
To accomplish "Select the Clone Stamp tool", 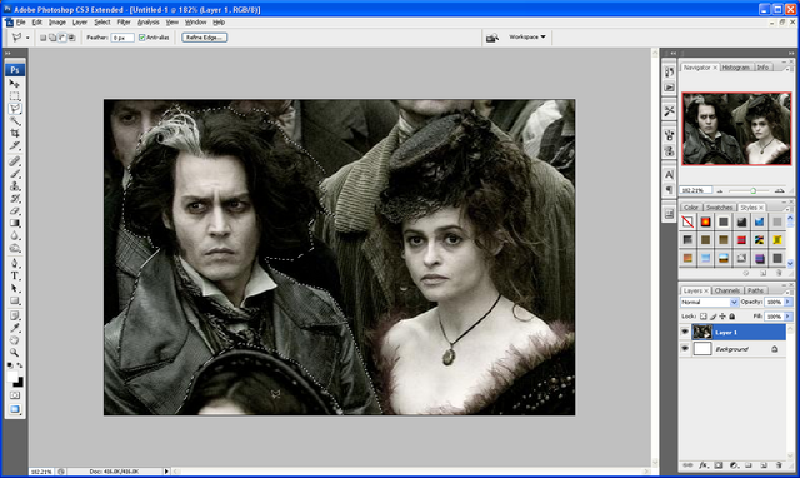I will (15, 186).
